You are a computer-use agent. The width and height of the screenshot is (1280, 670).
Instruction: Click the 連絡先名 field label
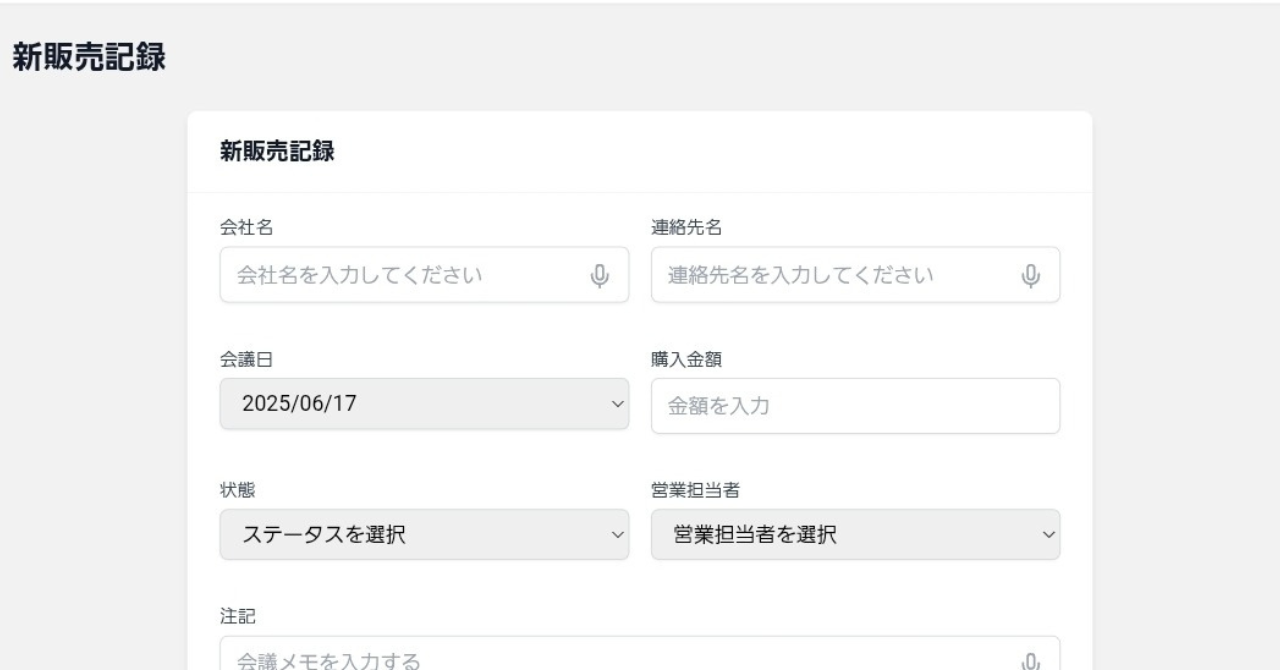pos(687,227)
